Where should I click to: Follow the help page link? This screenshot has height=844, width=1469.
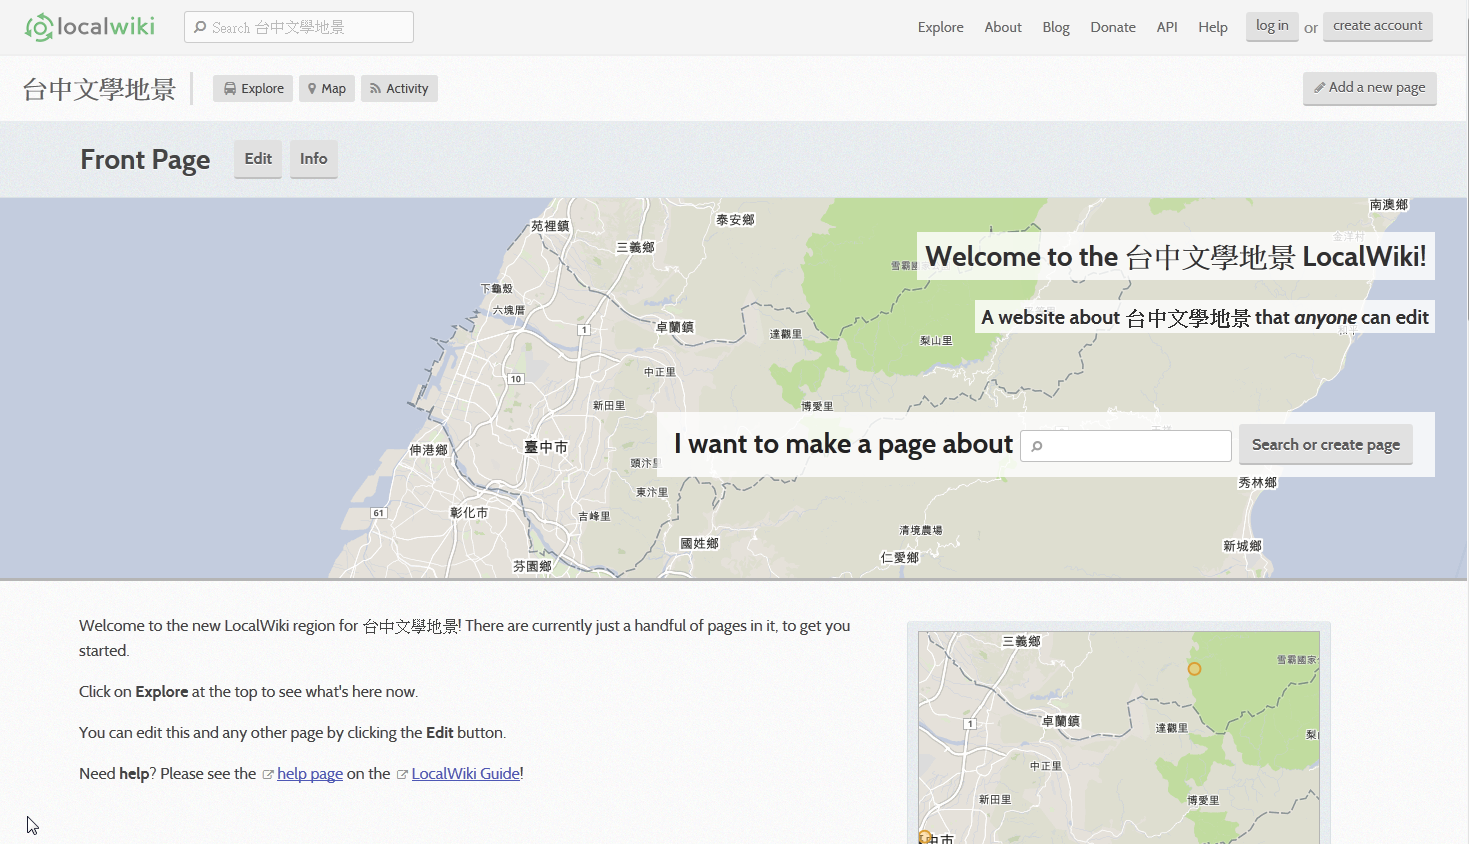tap(310, 774)
